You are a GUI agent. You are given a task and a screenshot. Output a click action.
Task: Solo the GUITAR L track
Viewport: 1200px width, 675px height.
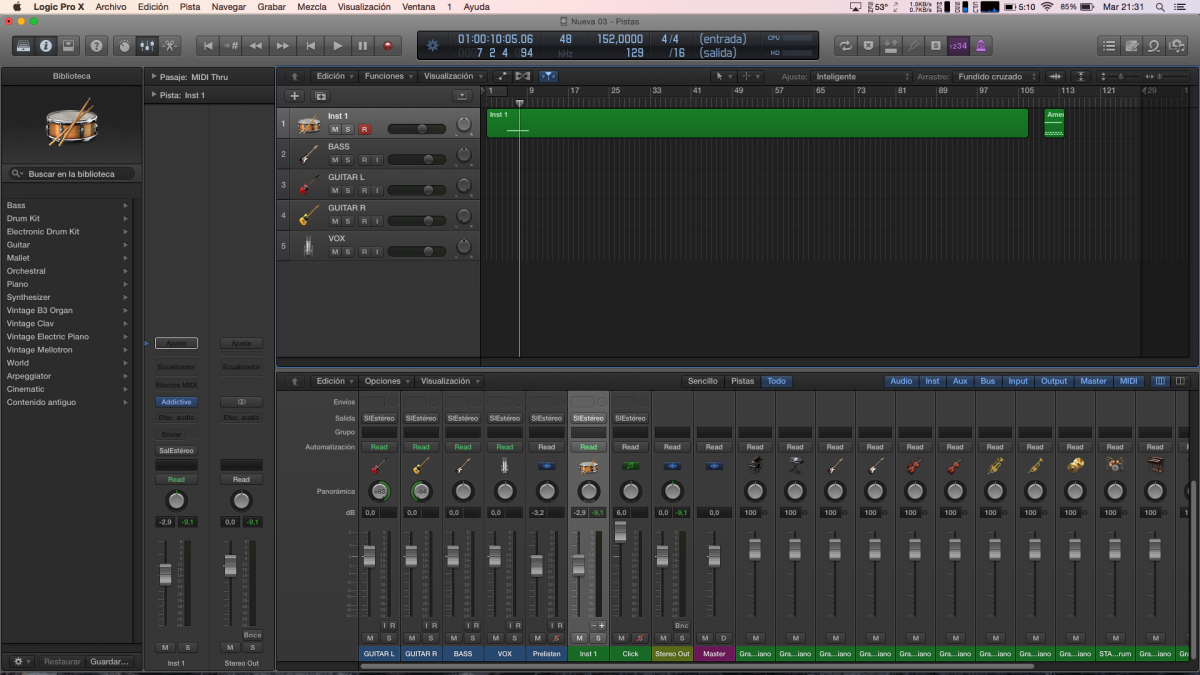(348, 190)
